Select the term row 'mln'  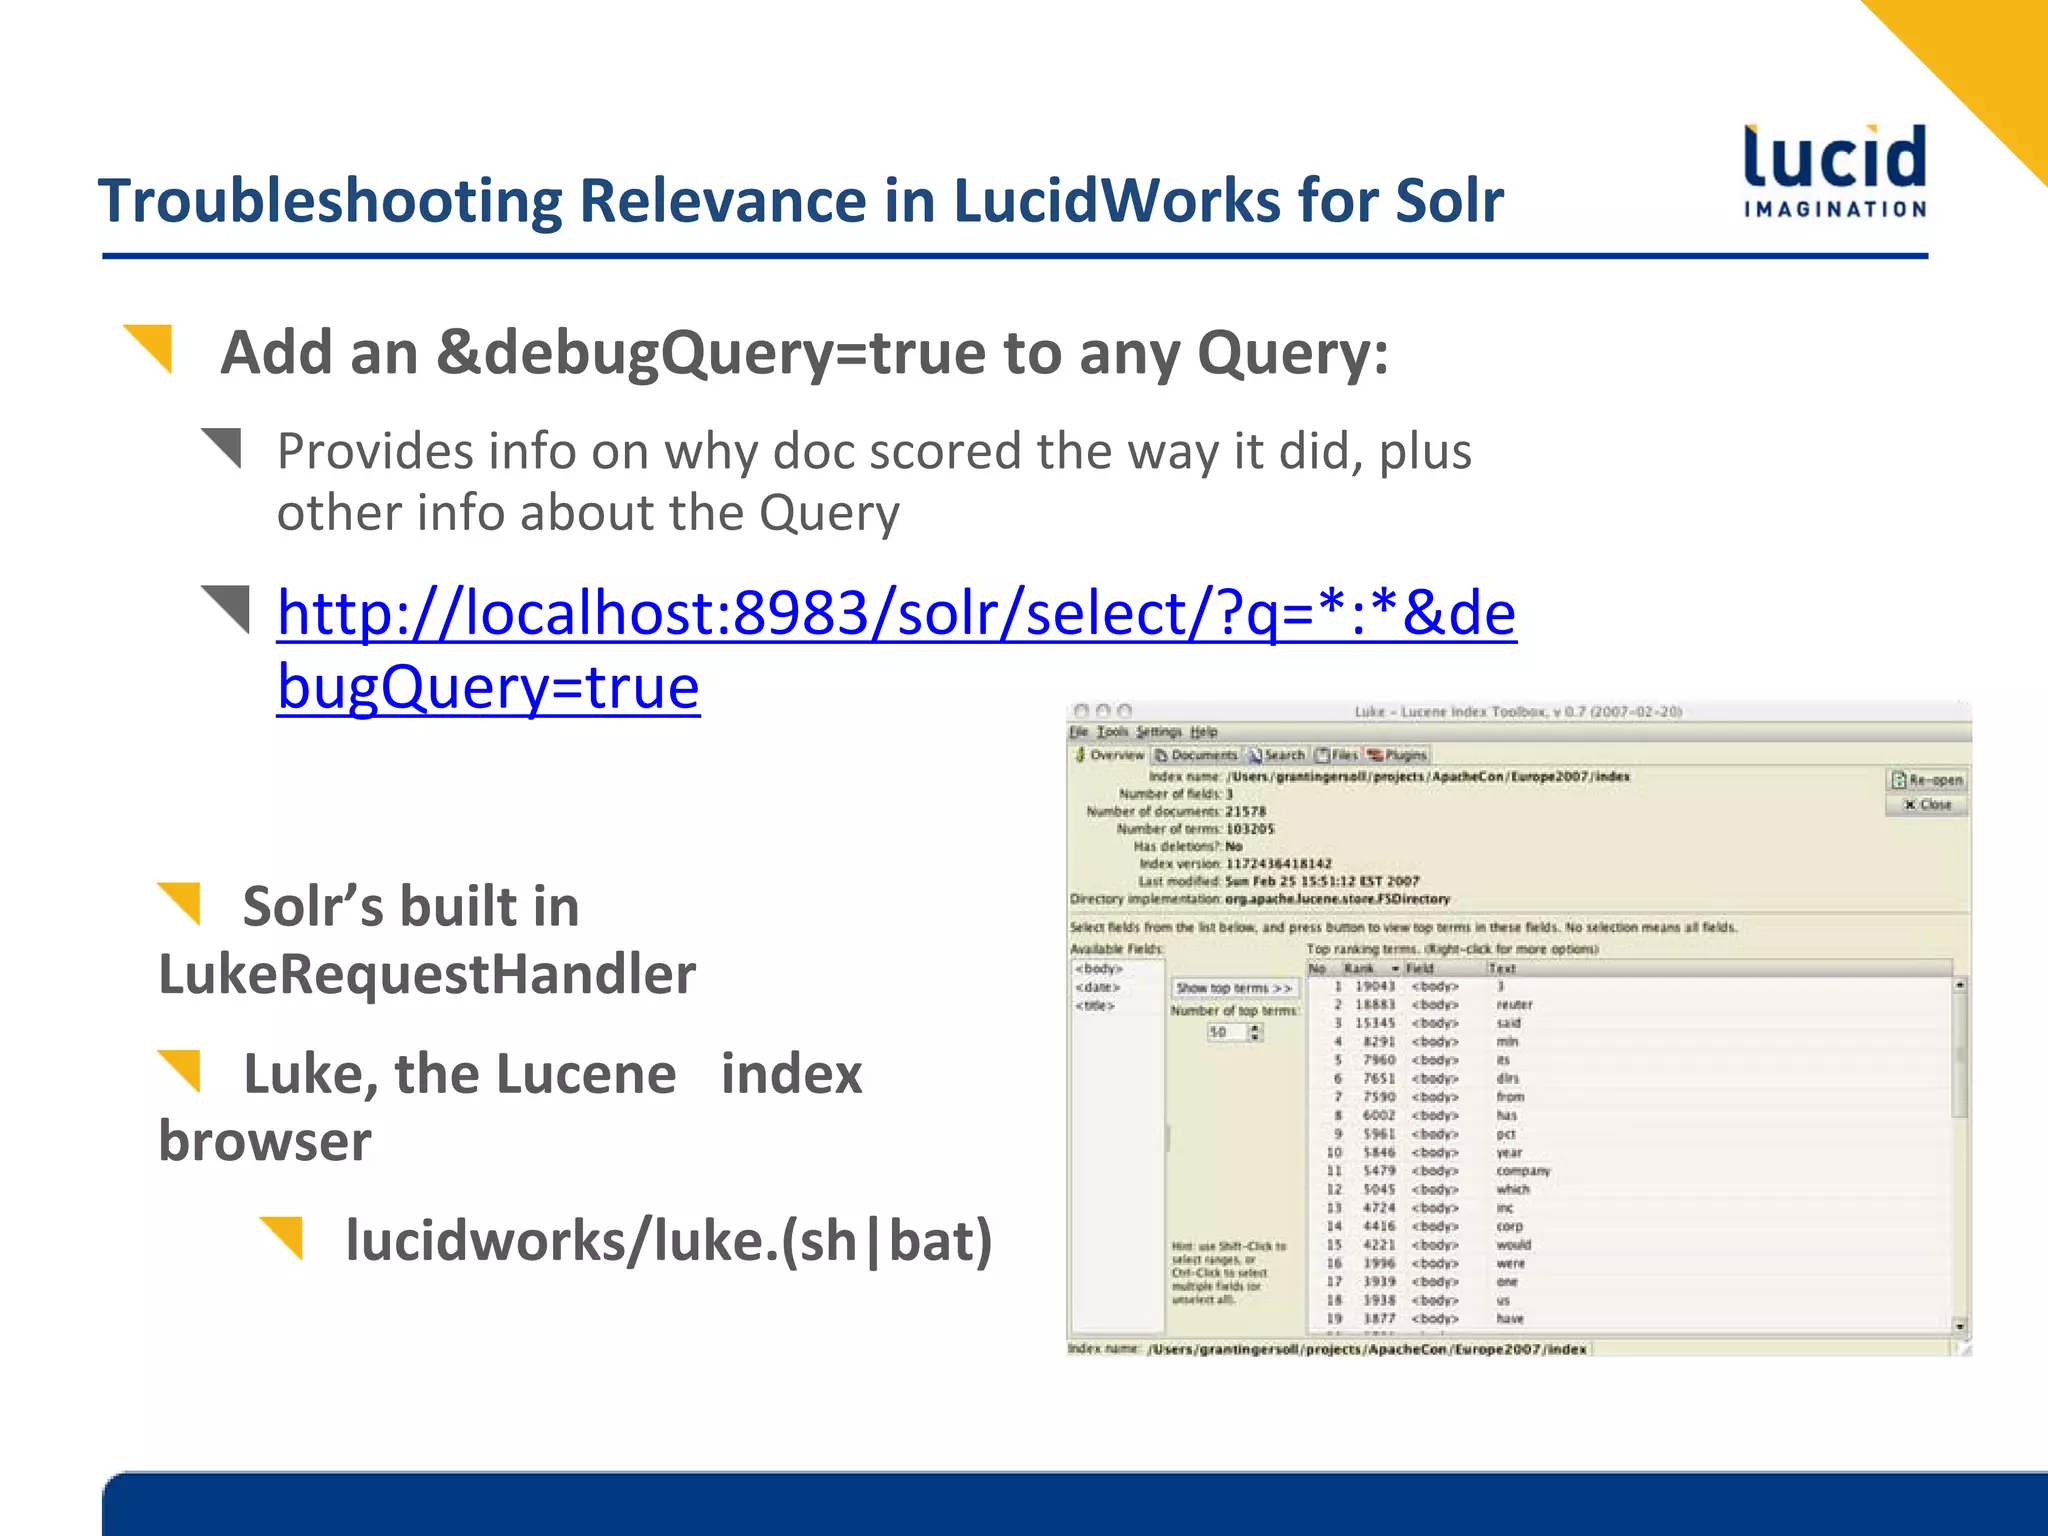1630,1041
